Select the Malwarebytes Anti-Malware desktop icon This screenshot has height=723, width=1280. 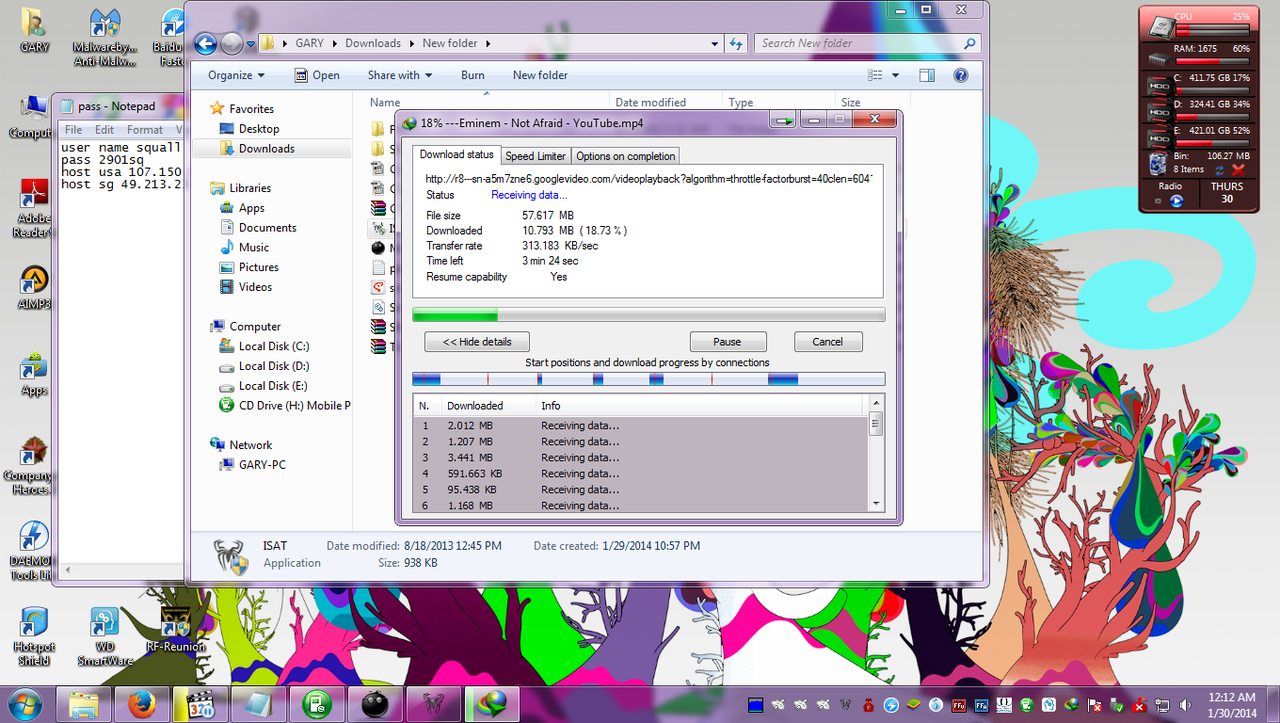point(104,37)
